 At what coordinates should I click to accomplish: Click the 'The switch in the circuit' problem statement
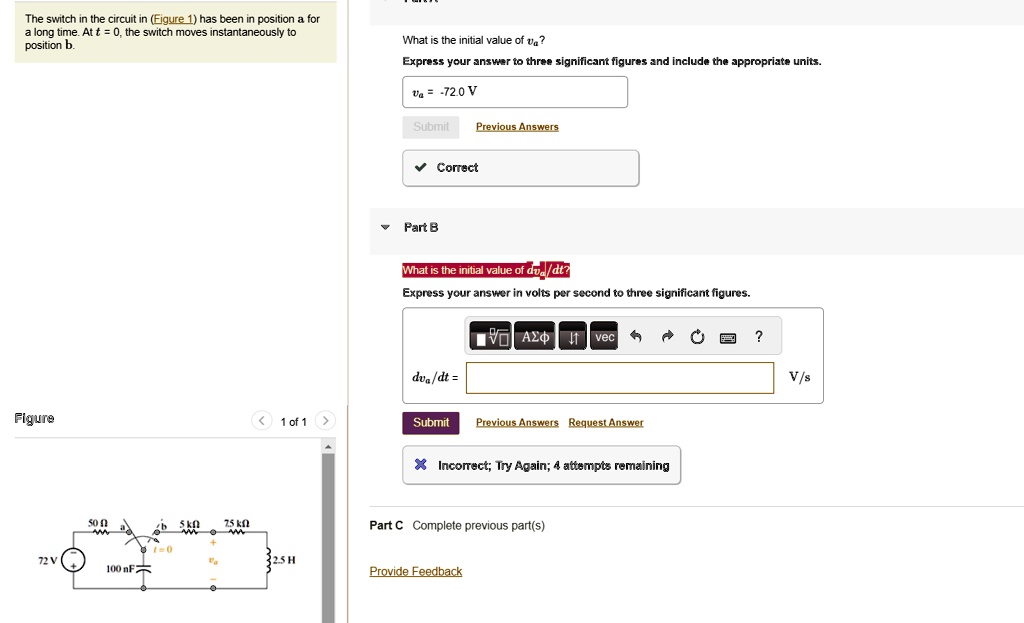click(x=173, y=32)
